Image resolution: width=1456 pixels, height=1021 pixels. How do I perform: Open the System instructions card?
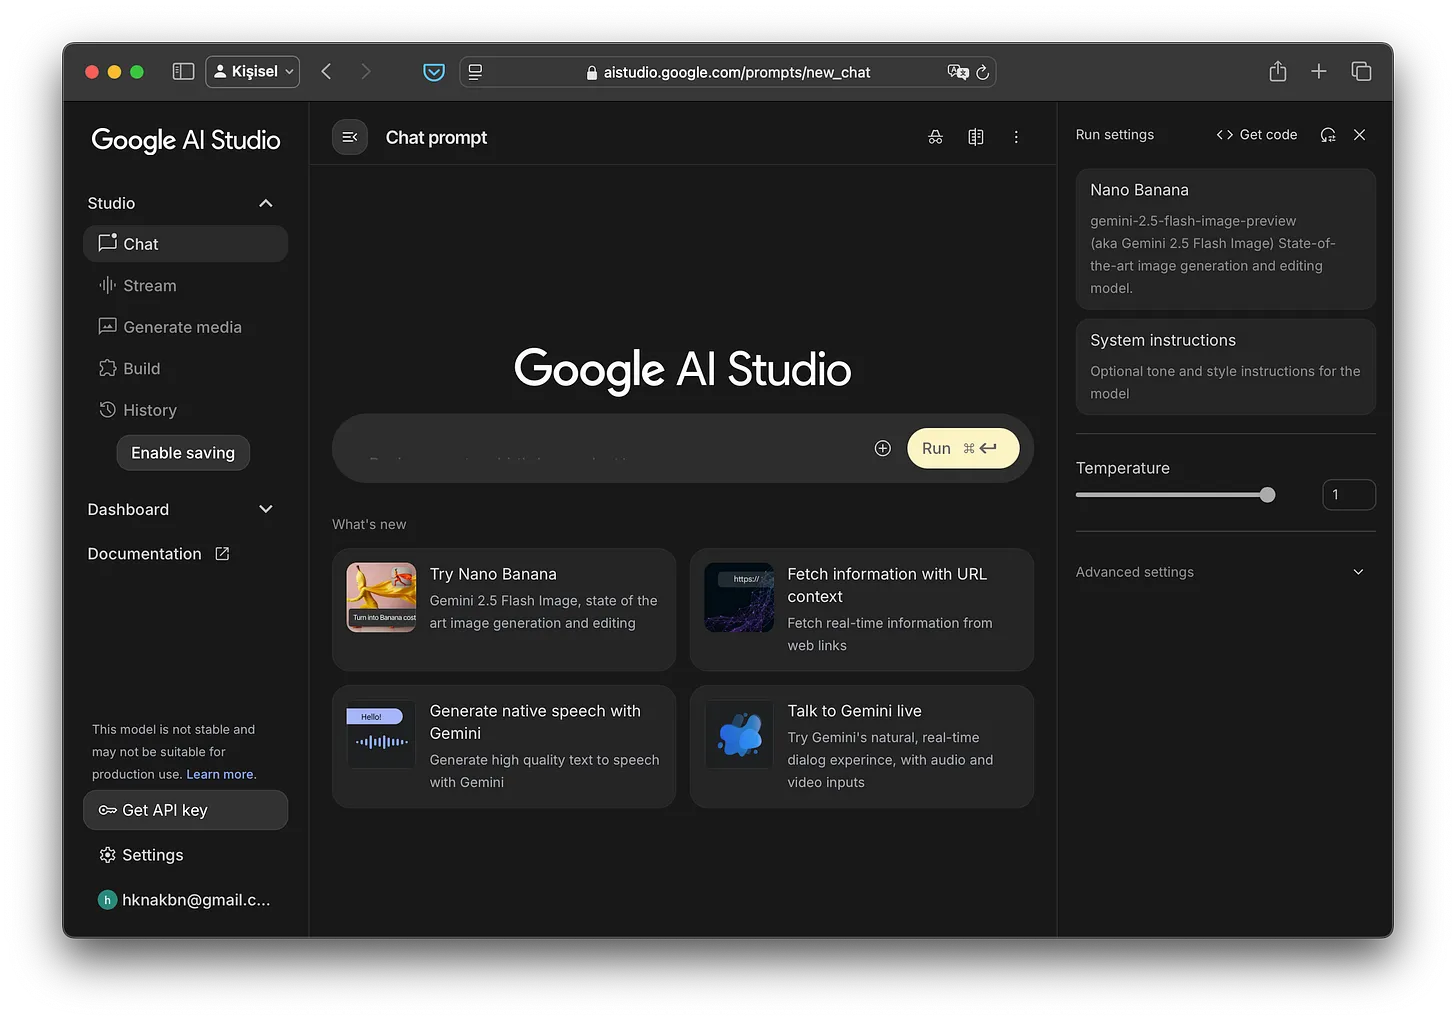(x=1226, y=366)
